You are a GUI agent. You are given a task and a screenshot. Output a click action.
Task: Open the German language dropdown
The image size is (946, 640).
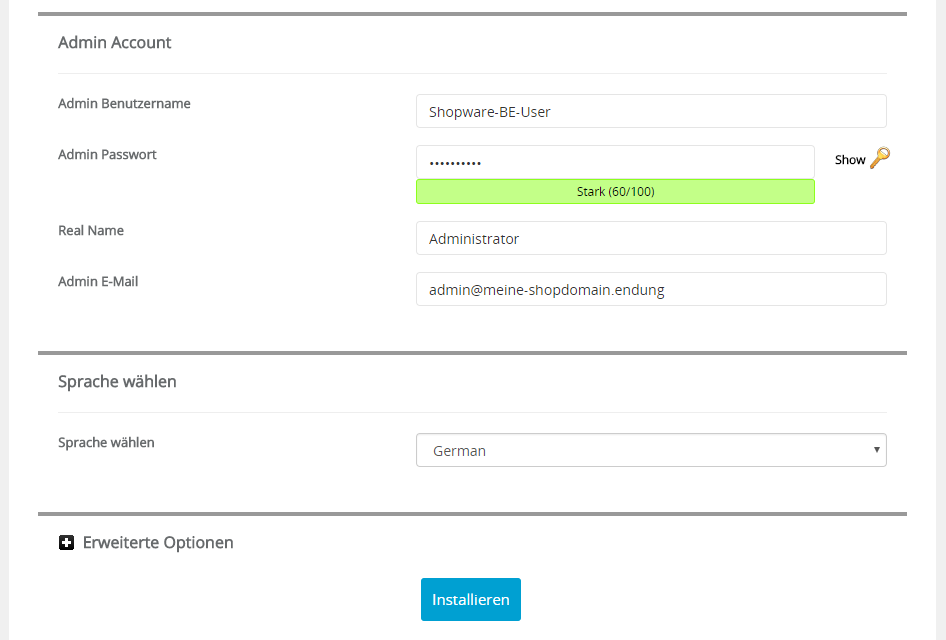tap(651, 450)
